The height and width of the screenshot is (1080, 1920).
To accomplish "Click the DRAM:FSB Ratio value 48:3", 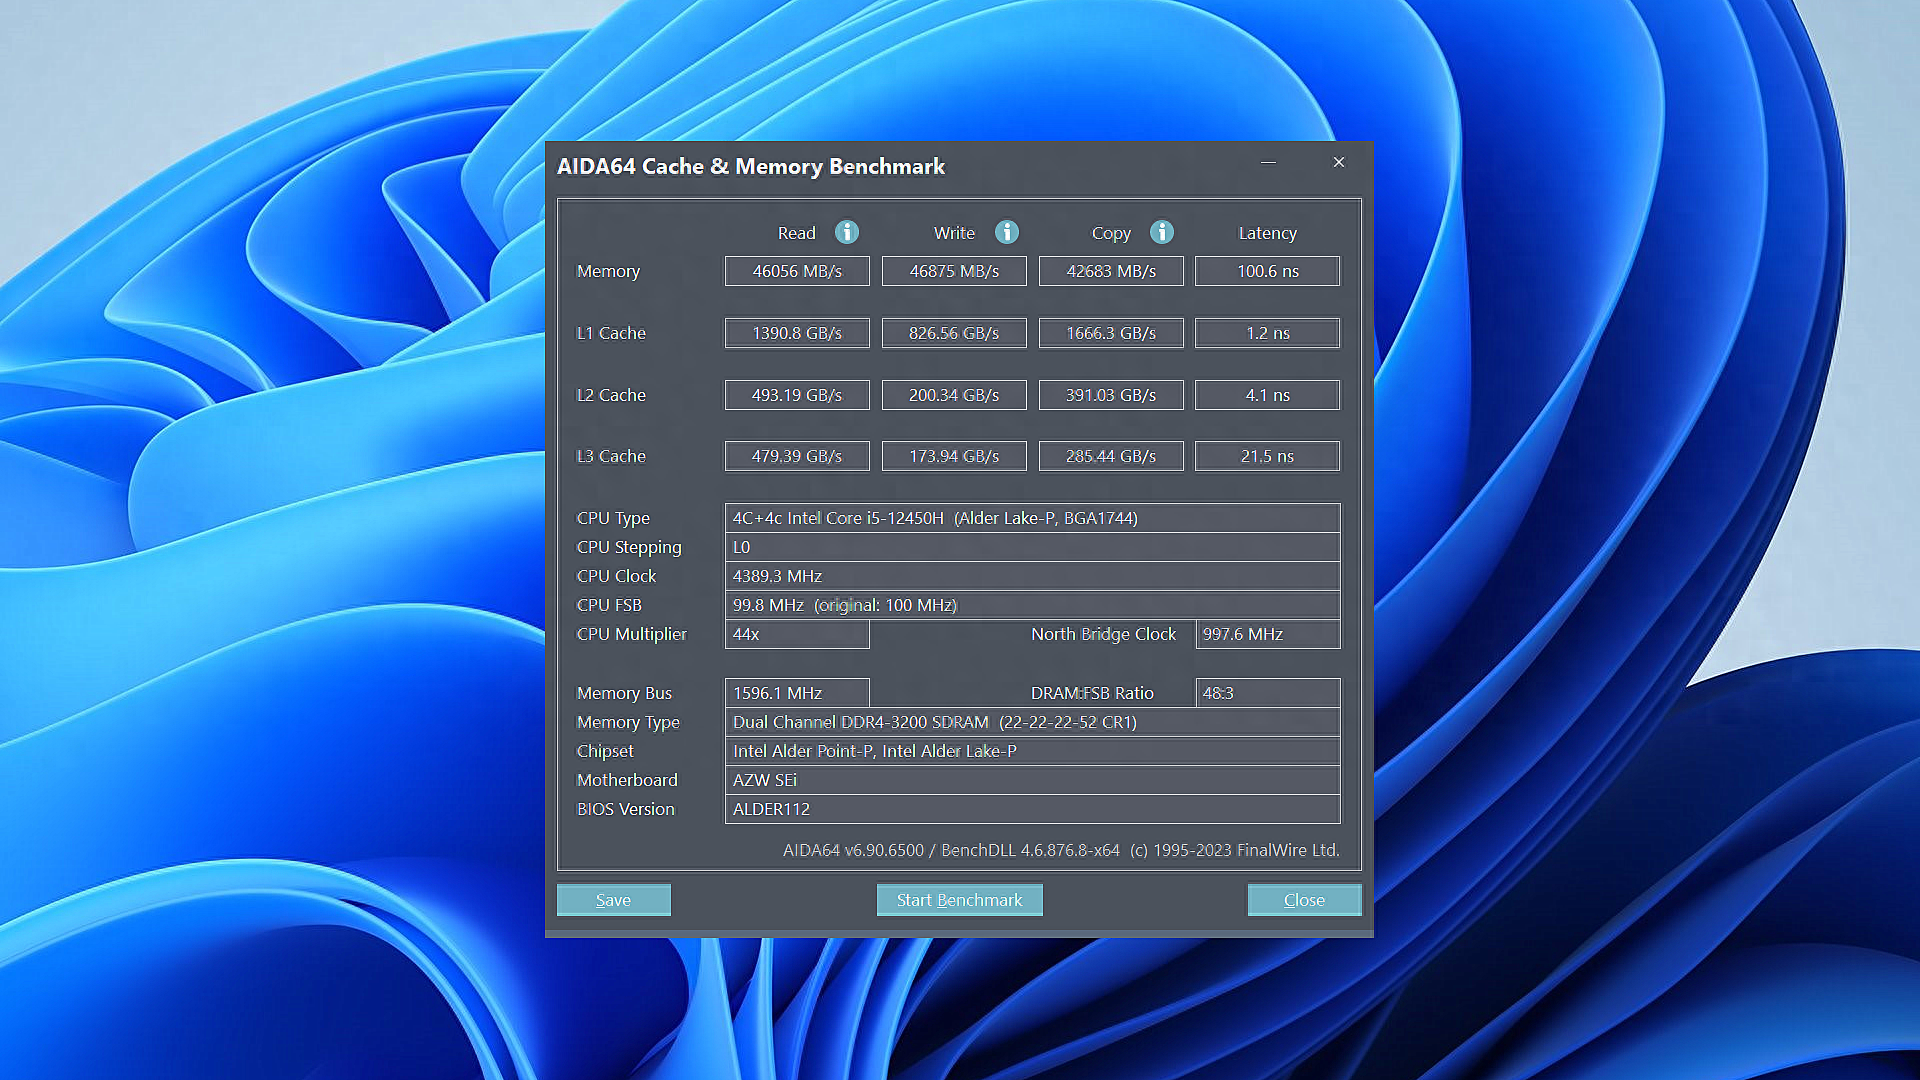I will tap(1268, 693).
